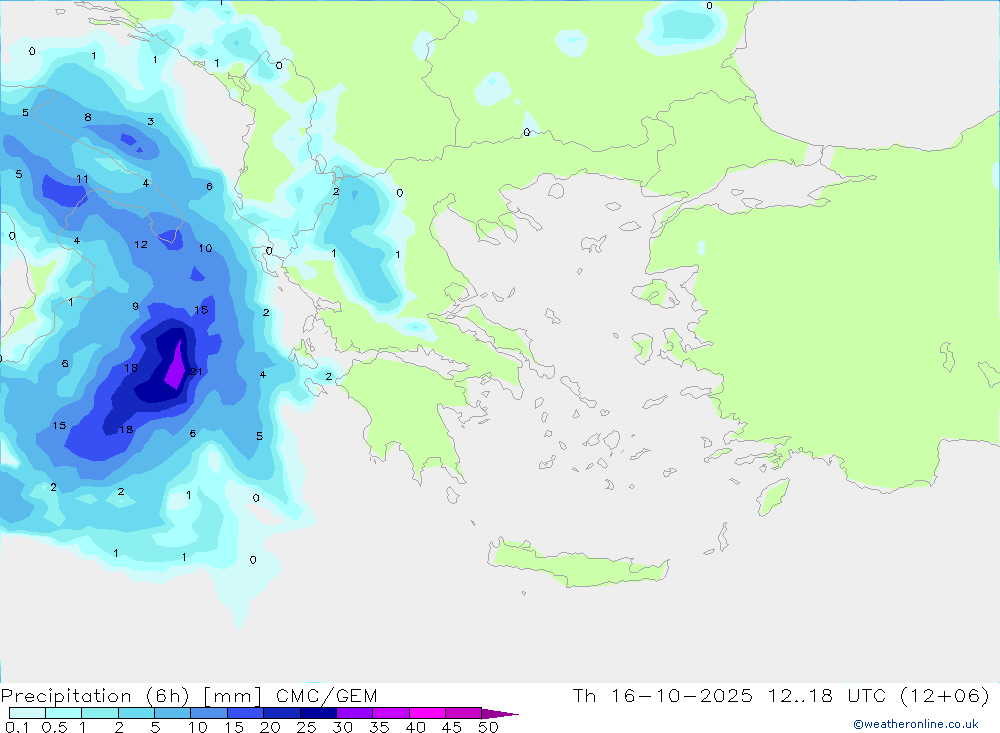
Task: Click the '21' precipitation value on map
Action: point(196,371)
